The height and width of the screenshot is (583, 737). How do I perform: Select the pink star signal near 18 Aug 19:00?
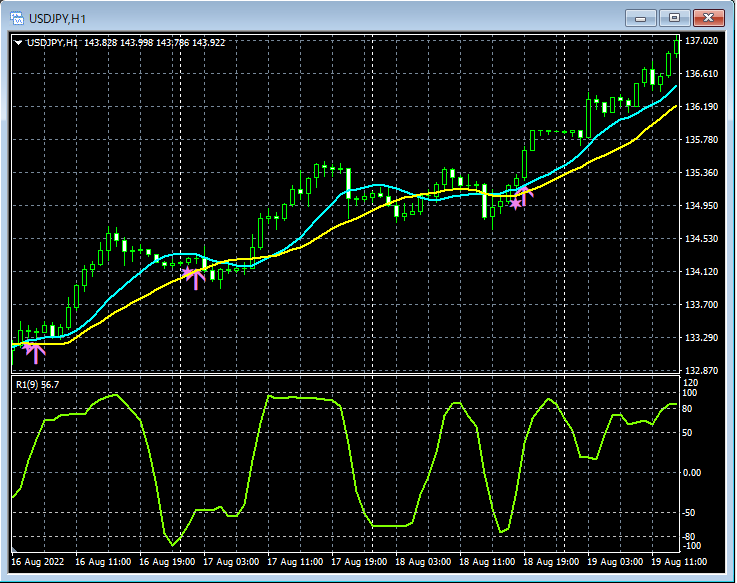(x=516, y=203)
